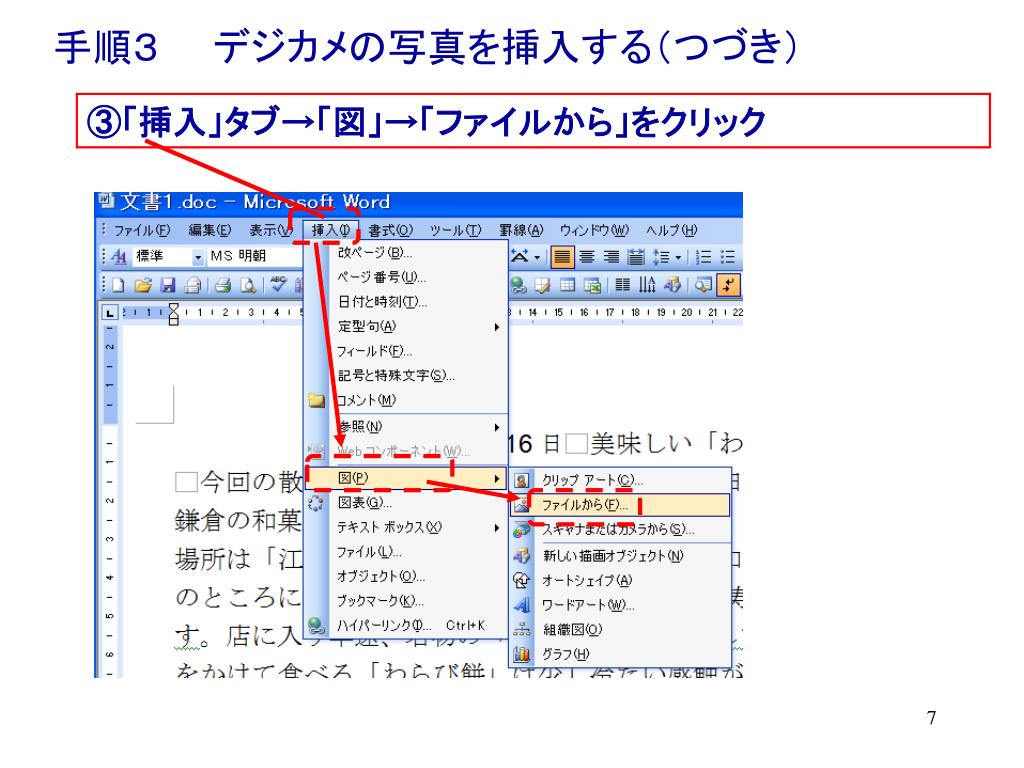Image resolution: width=1024 pixels, height=768 pixels.
Task: Toggle the Document Map button
Action: [x=703, y=285]
